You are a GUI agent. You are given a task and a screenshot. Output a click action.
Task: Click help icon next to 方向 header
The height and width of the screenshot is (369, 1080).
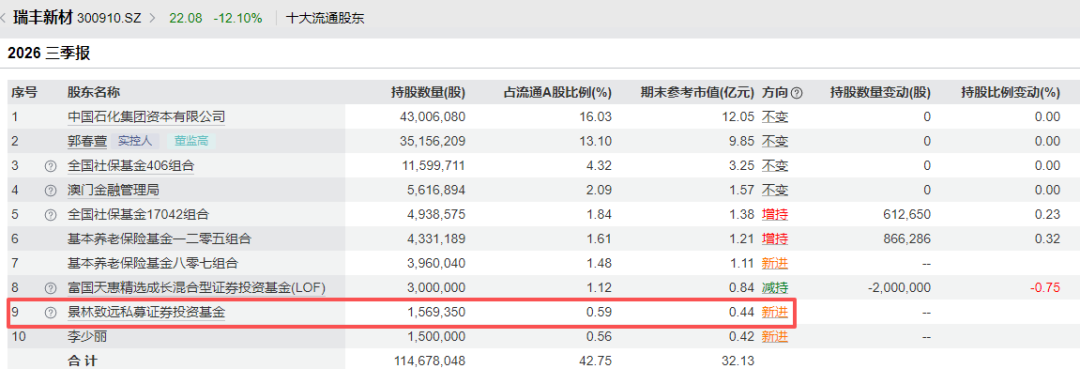coord(796,93)
